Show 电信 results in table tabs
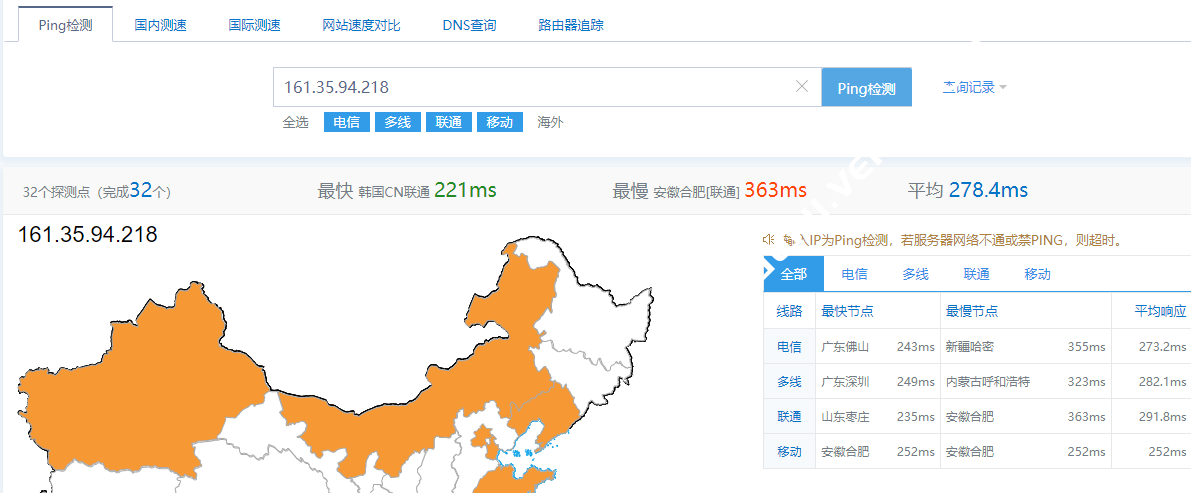The width and height of the screenshot is (1191, 493). click(855, 274)
